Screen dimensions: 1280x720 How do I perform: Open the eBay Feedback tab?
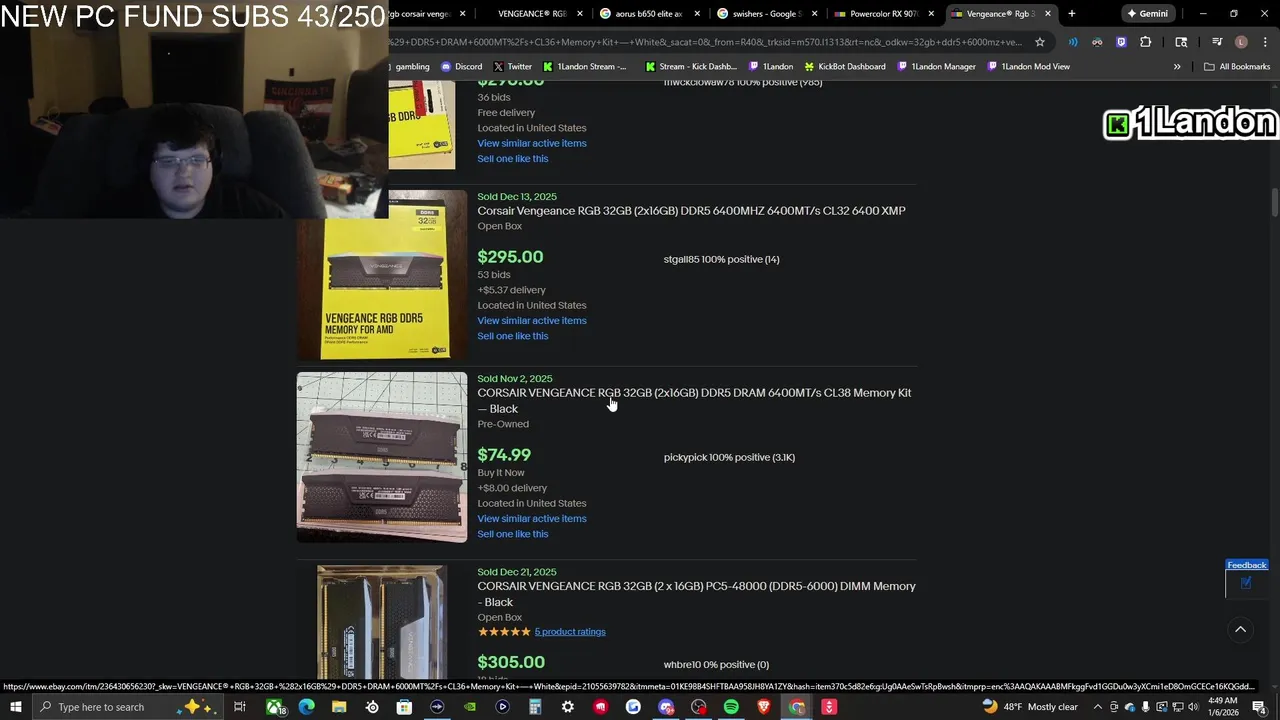pos(1247,565)
